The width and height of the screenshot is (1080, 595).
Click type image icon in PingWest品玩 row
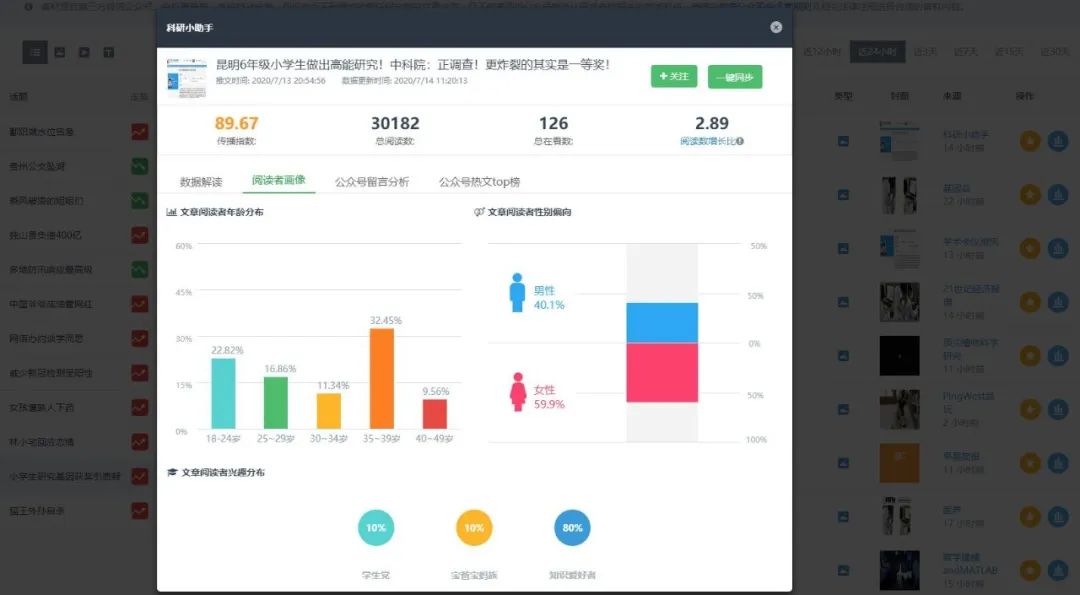coord(843,409)
